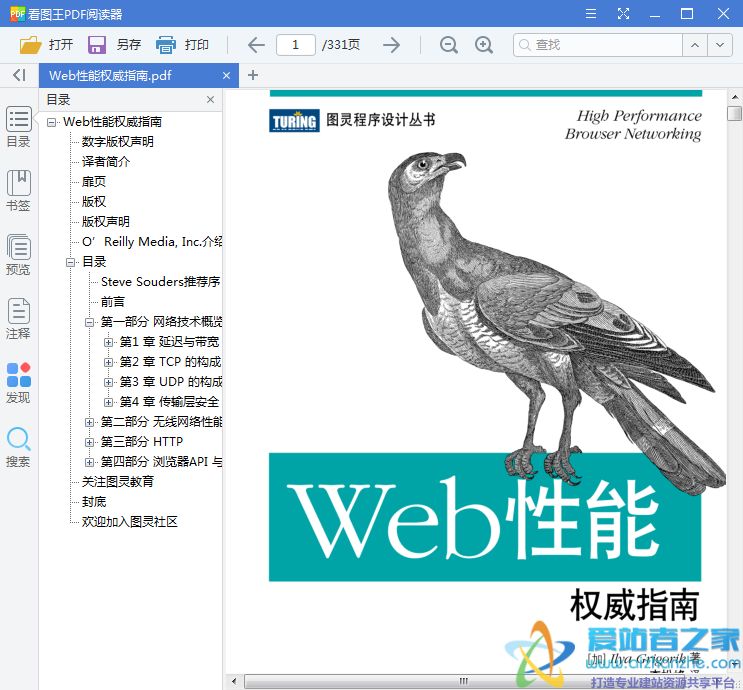
Task: Expand 第三部分 HTTP node
Action: pyautogui.click(x=89, y=442)
